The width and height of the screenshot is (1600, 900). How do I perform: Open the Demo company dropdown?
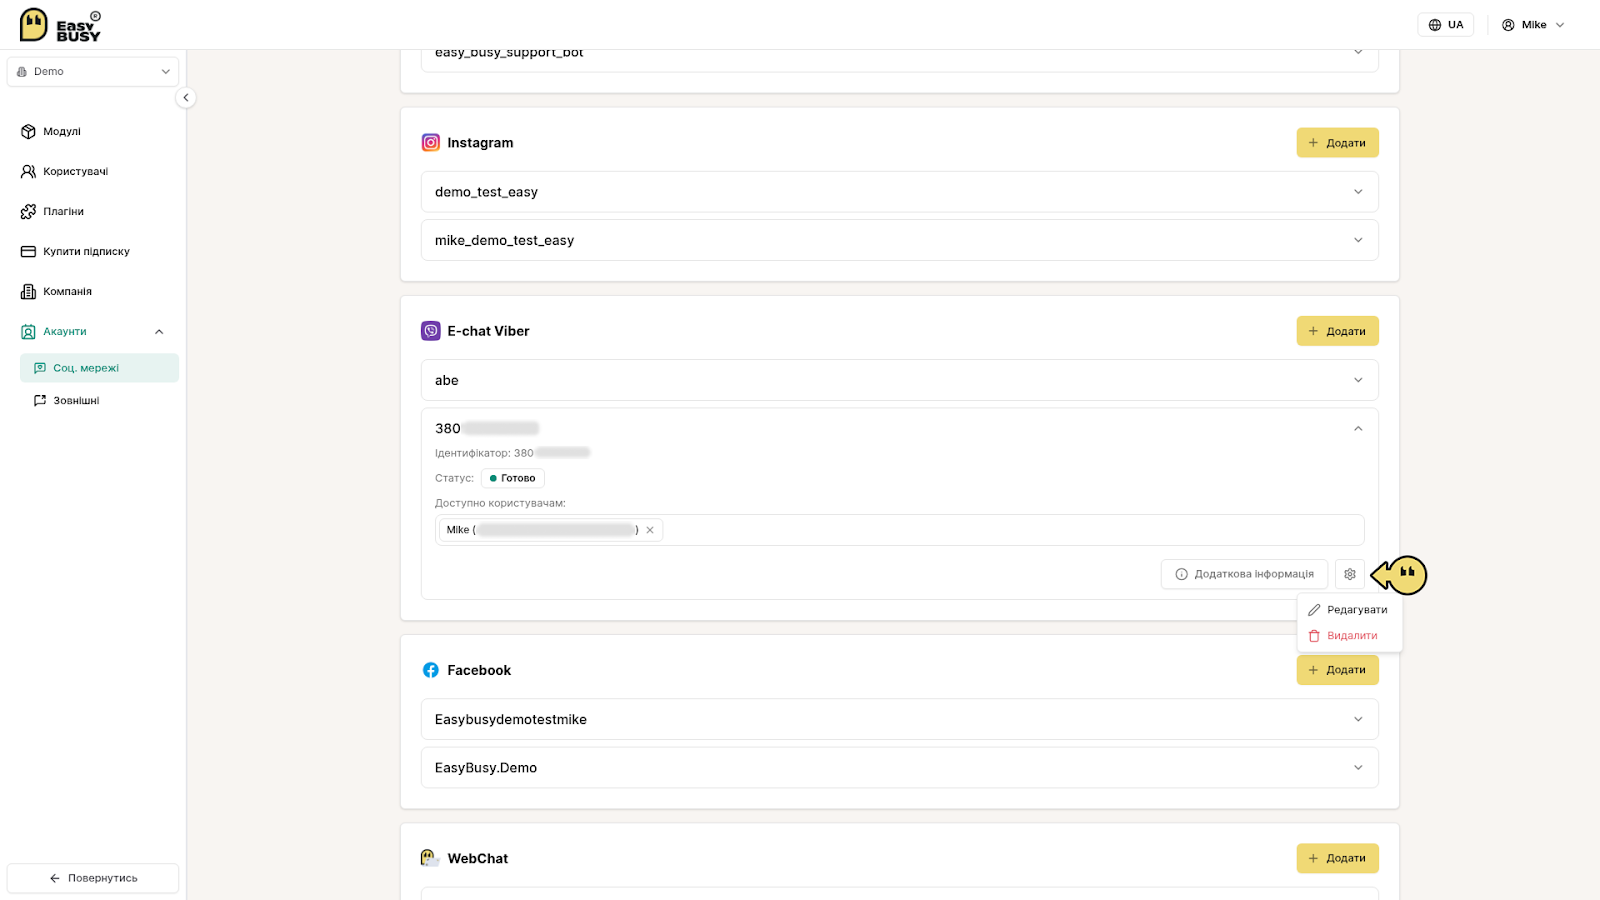[x=93, y=72]
